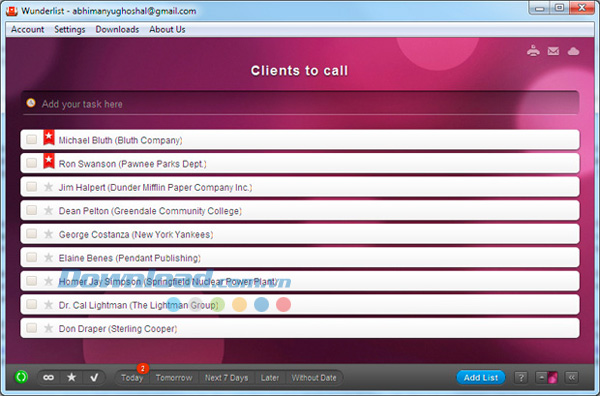Click the green sync button
Viewport: 600px width, 396px height.
point(21,377)
